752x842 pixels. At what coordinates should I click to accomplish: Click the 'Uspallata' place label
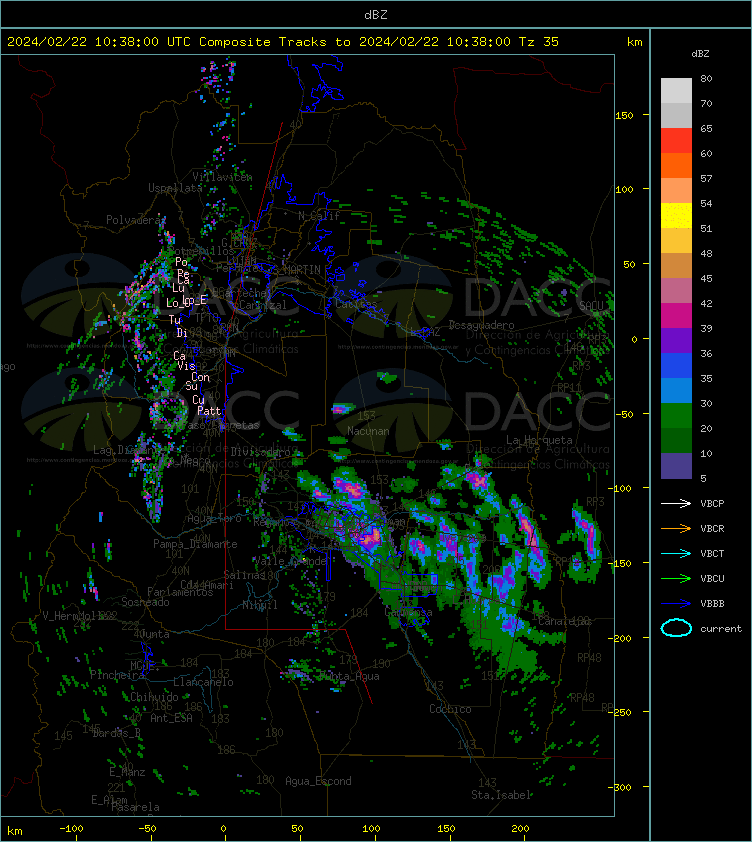coord(175,188)
